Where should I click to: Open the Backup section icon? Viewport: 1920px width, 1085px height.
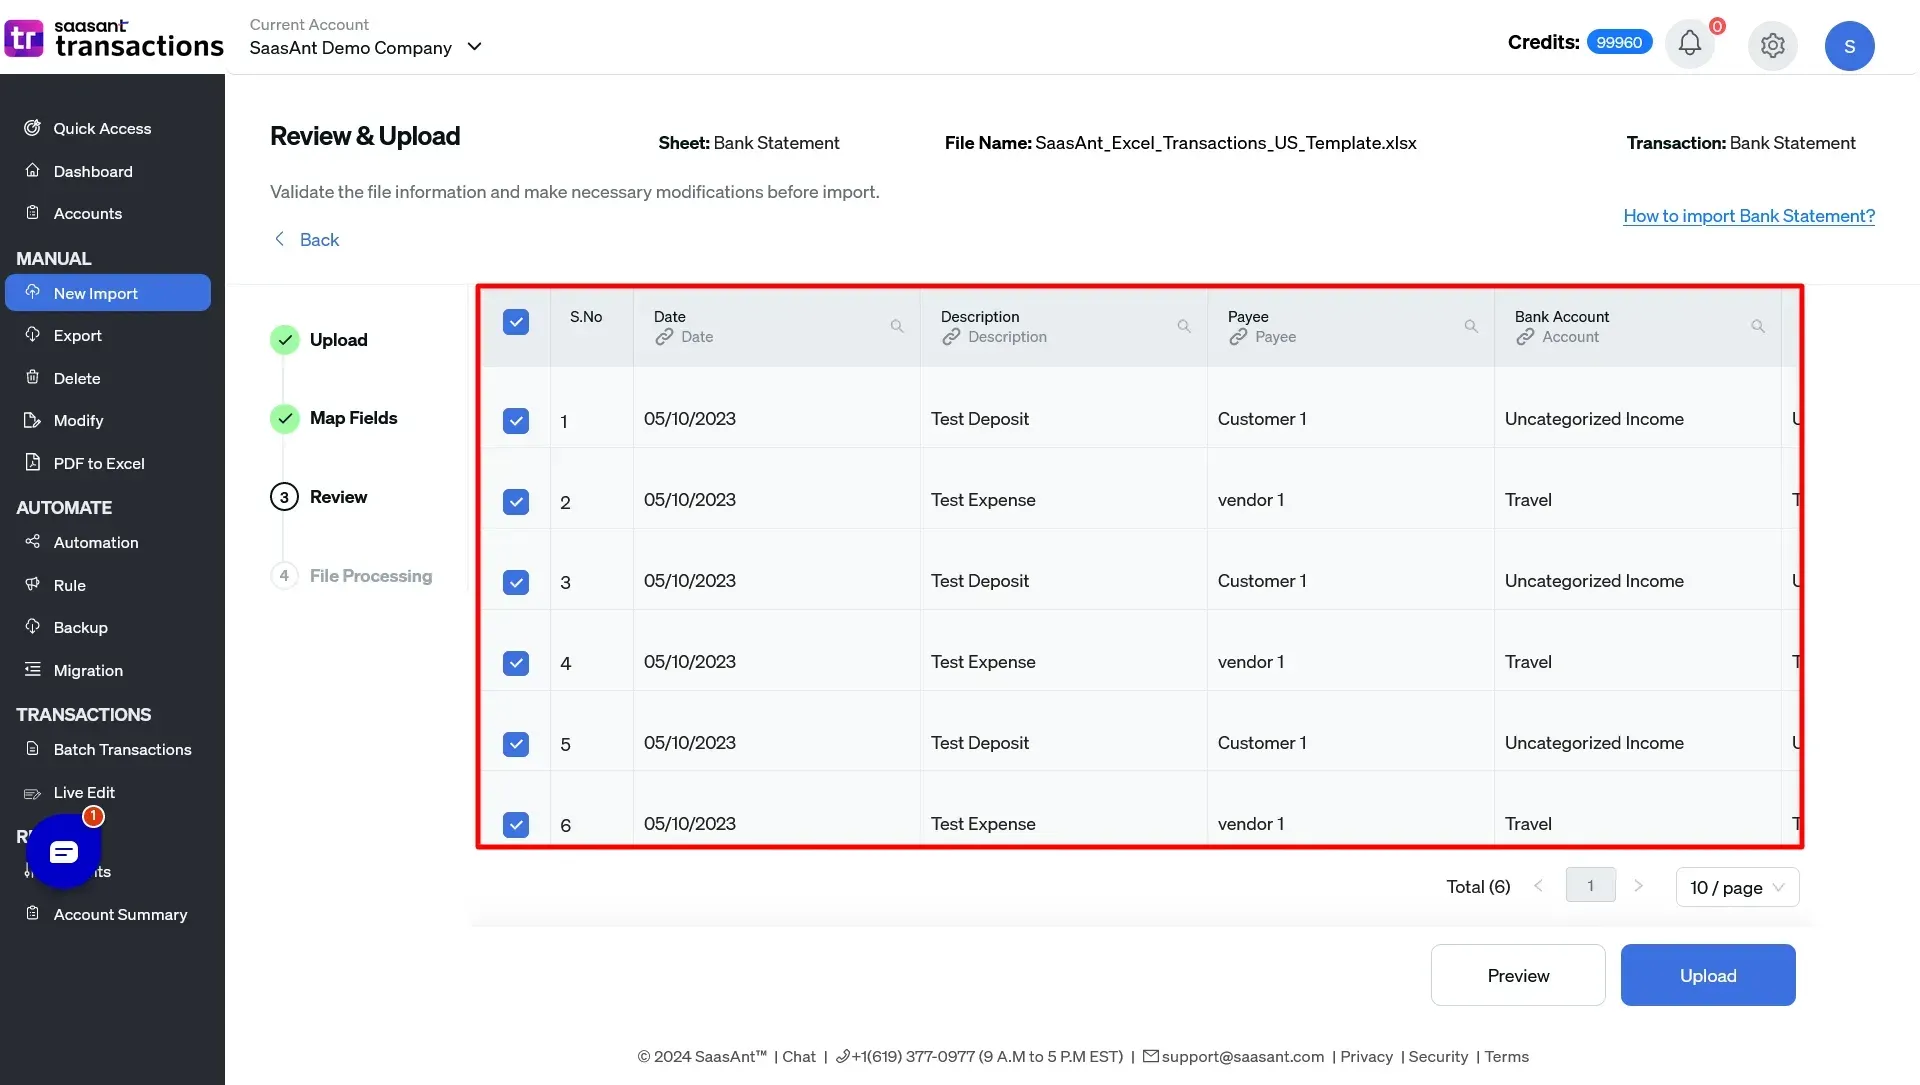[x=30, y=626]
